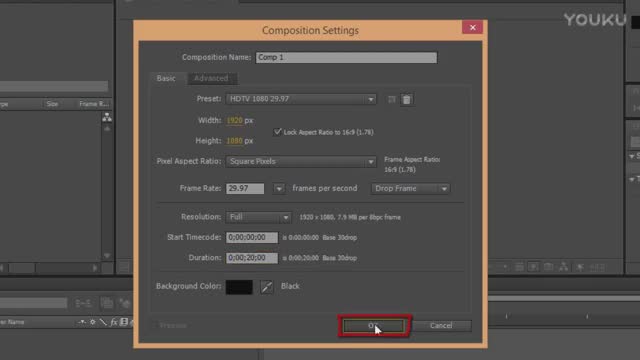This screenshot has height=360, width=640.
Task: Click the Duration 0;00;20;00 field
Action: pyautogui.click(x=252, y=258)
